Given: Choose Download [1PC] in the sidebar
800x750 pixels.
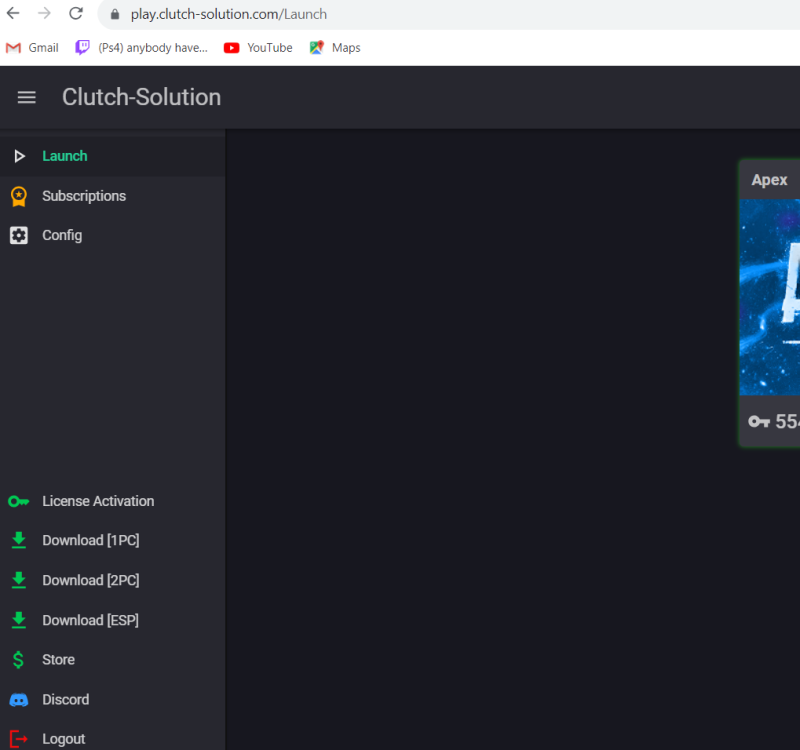Looking at the screenshot, I should [x=90, y=541].
